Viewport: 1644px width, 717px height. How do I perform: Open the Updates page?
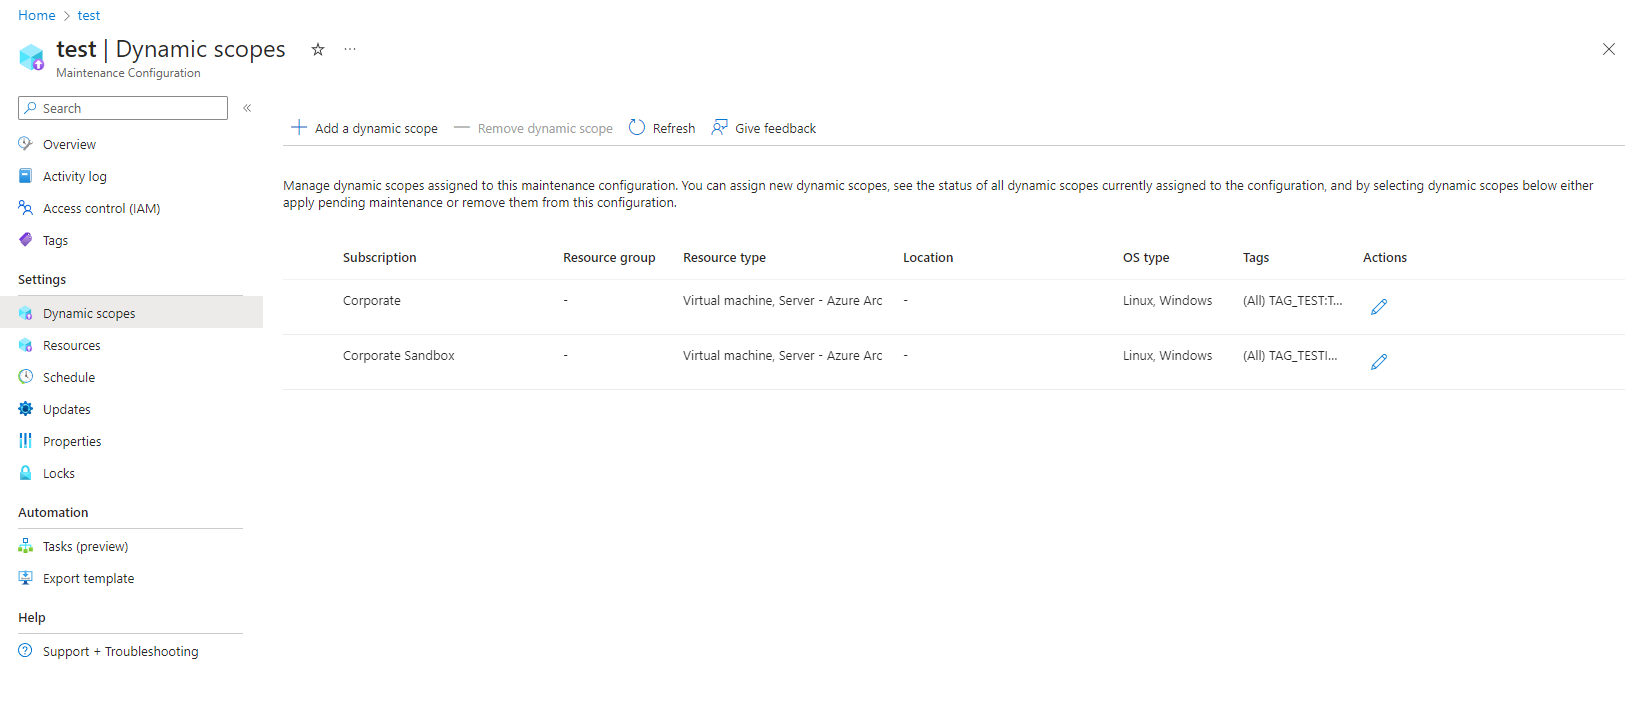tap(67, 410)
